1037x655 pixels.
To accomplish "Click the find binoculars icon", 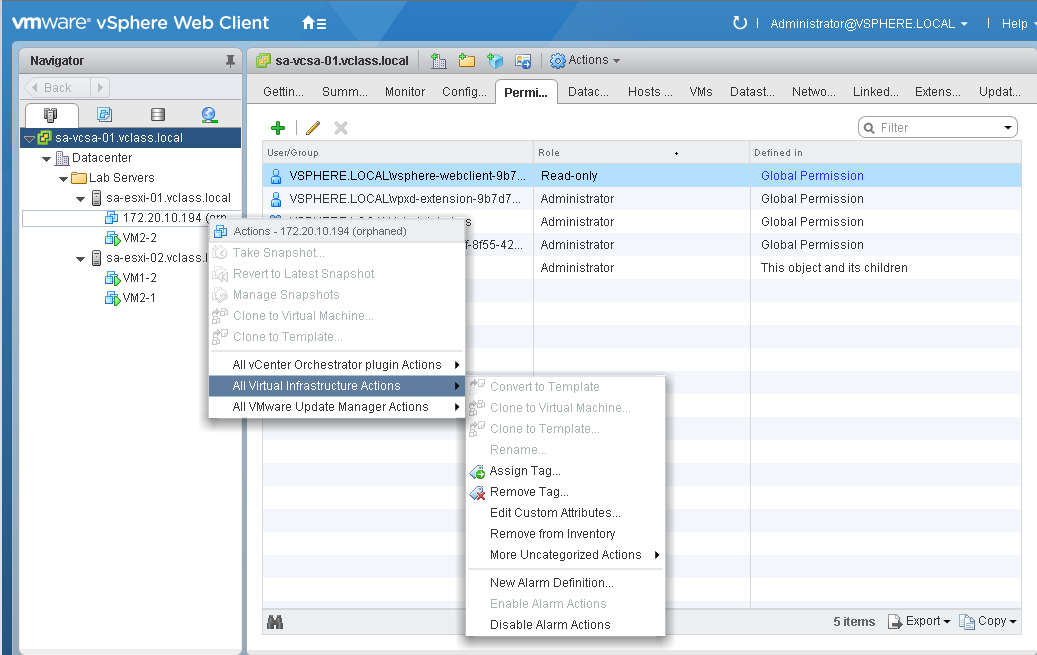I will tap(275, 621).
